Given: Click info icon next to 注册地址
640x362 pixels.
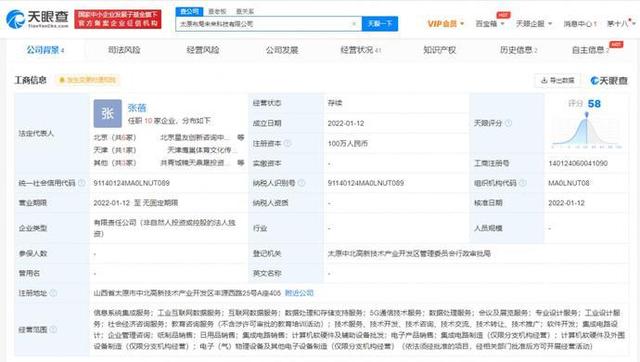Looking at the screenshot, I should (x=53, y=293).
